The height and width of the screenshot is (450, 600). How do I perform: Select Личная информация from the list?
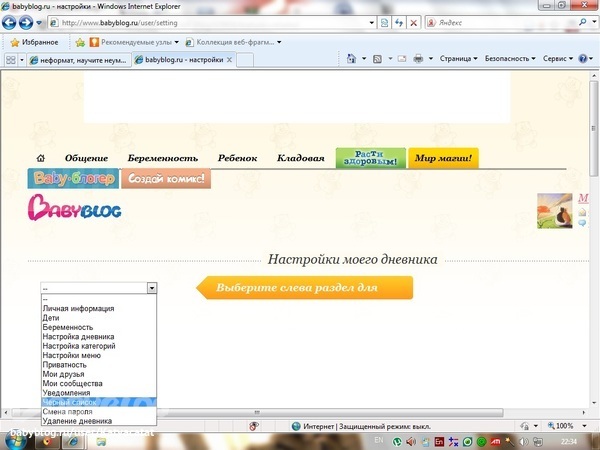[x=78, y=309]
